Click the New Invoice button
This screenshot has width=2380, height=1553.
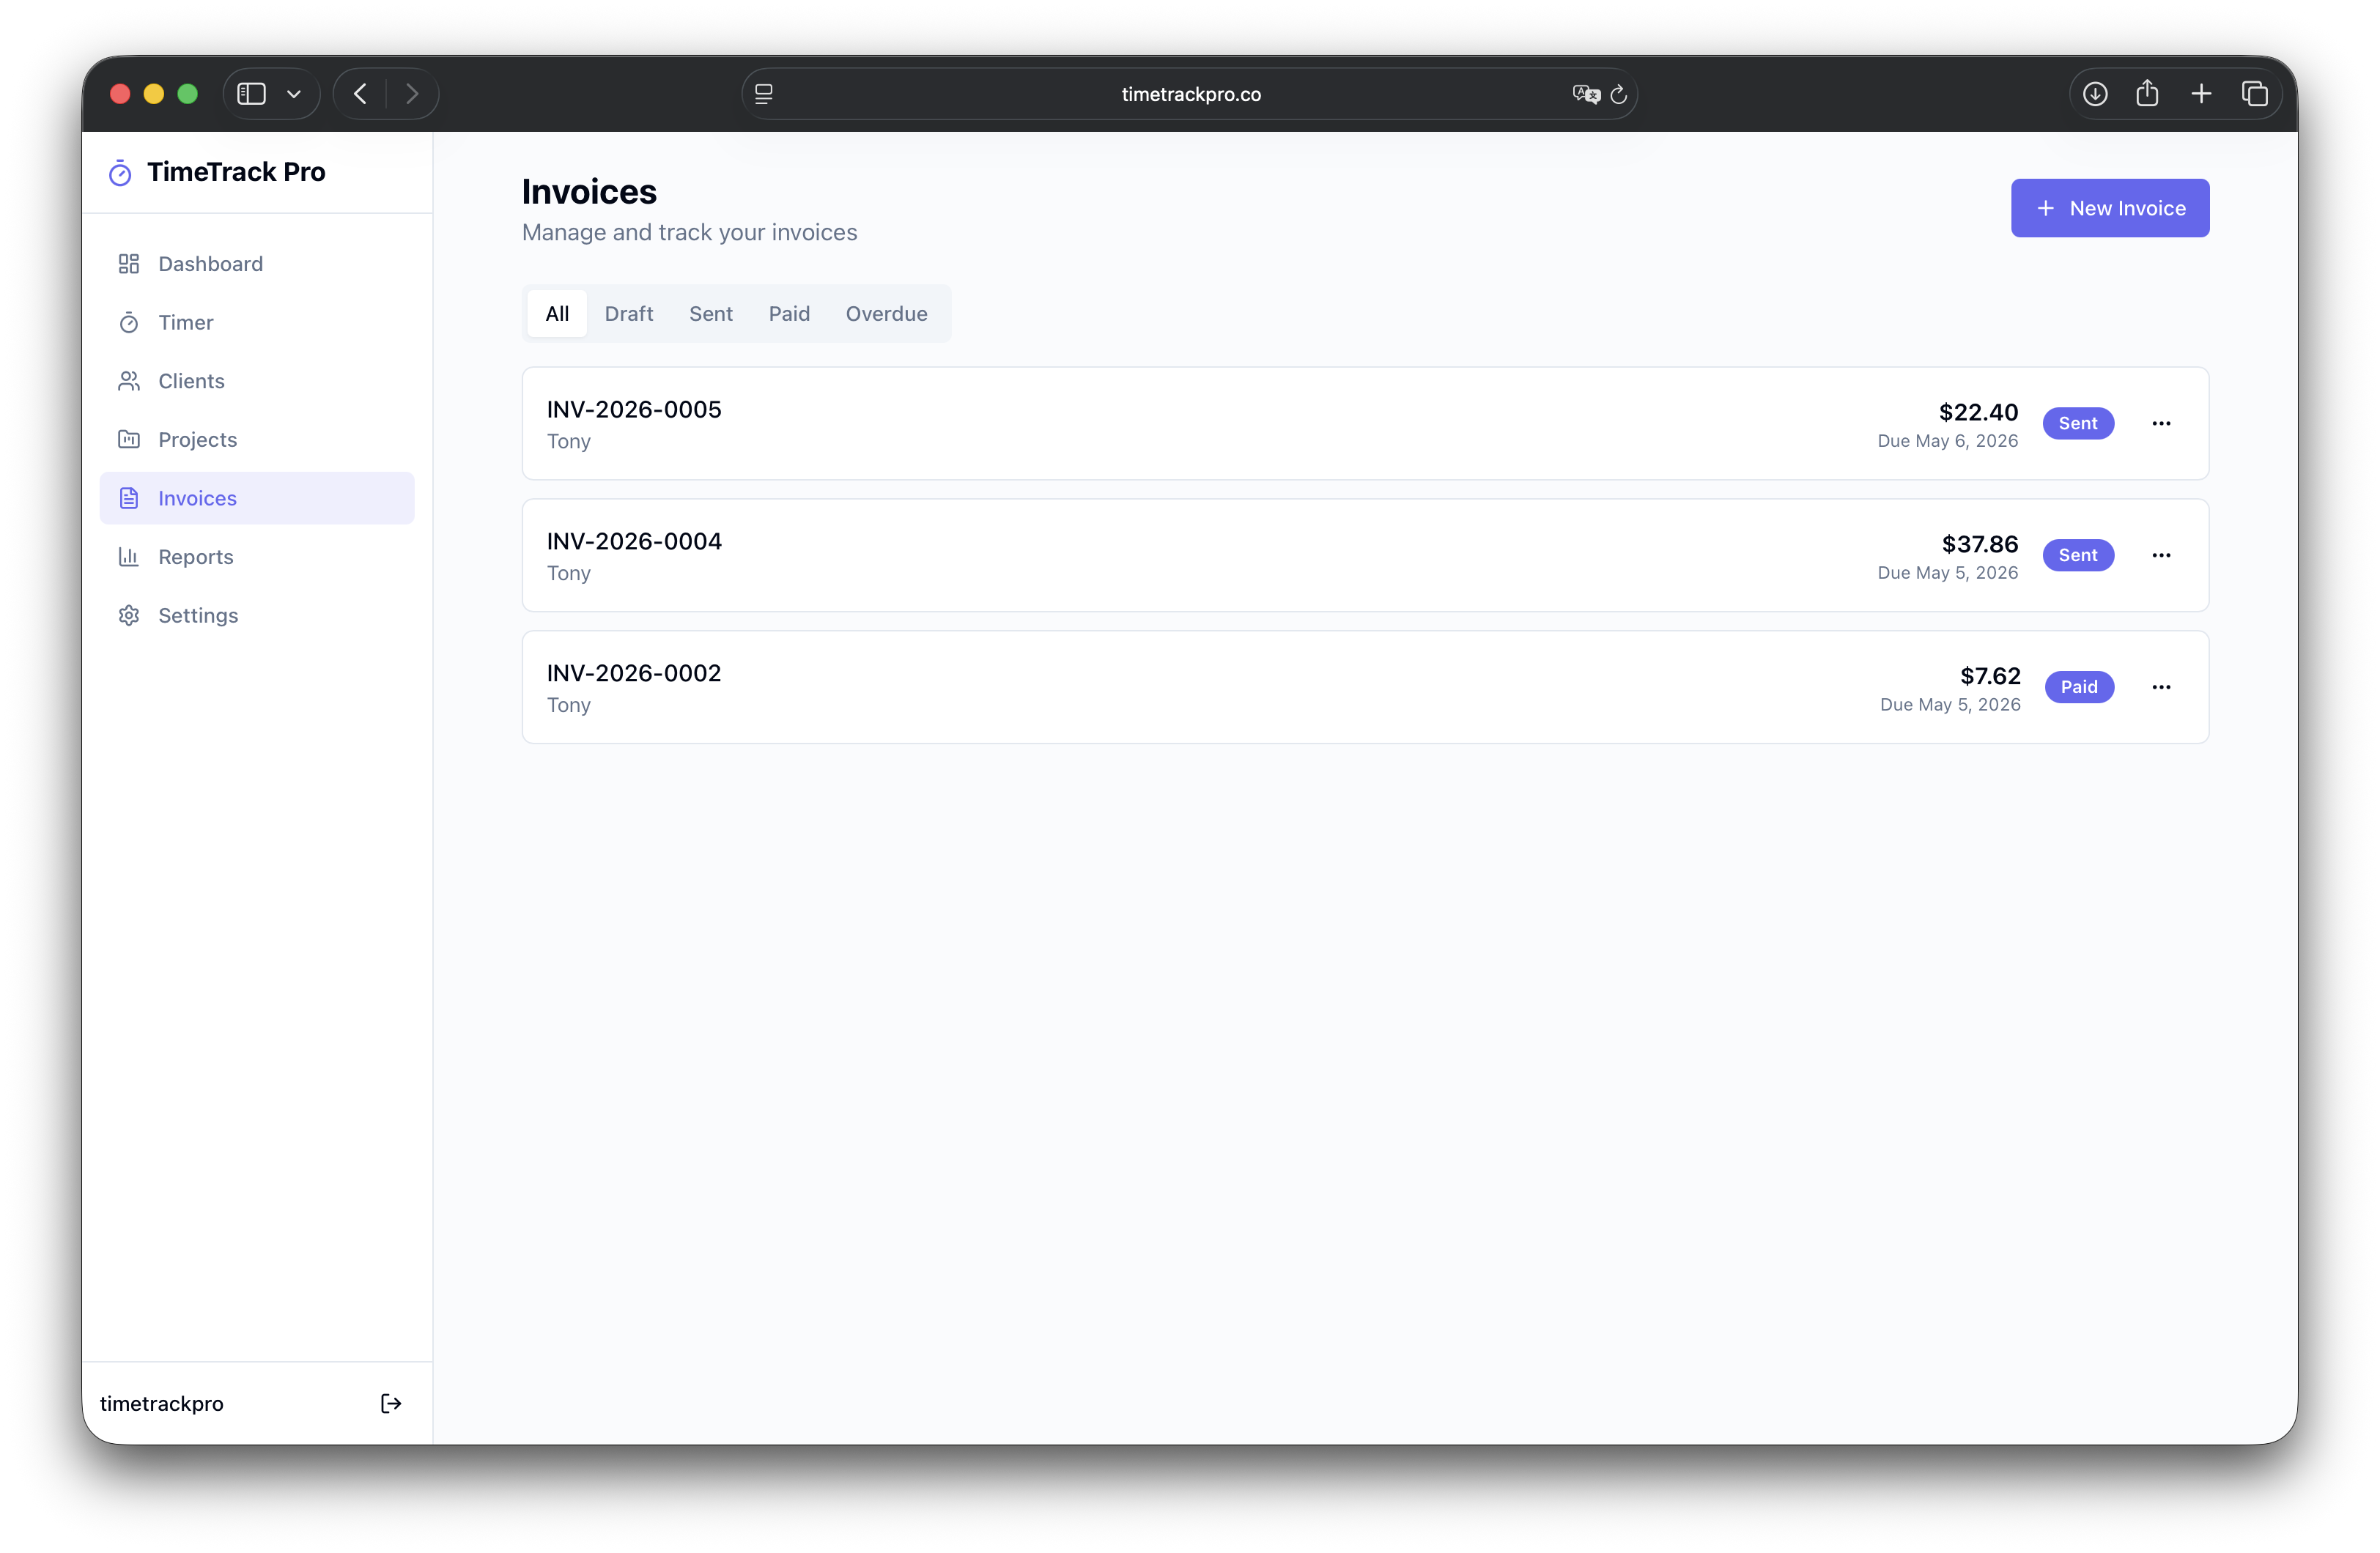(2109, 208)
